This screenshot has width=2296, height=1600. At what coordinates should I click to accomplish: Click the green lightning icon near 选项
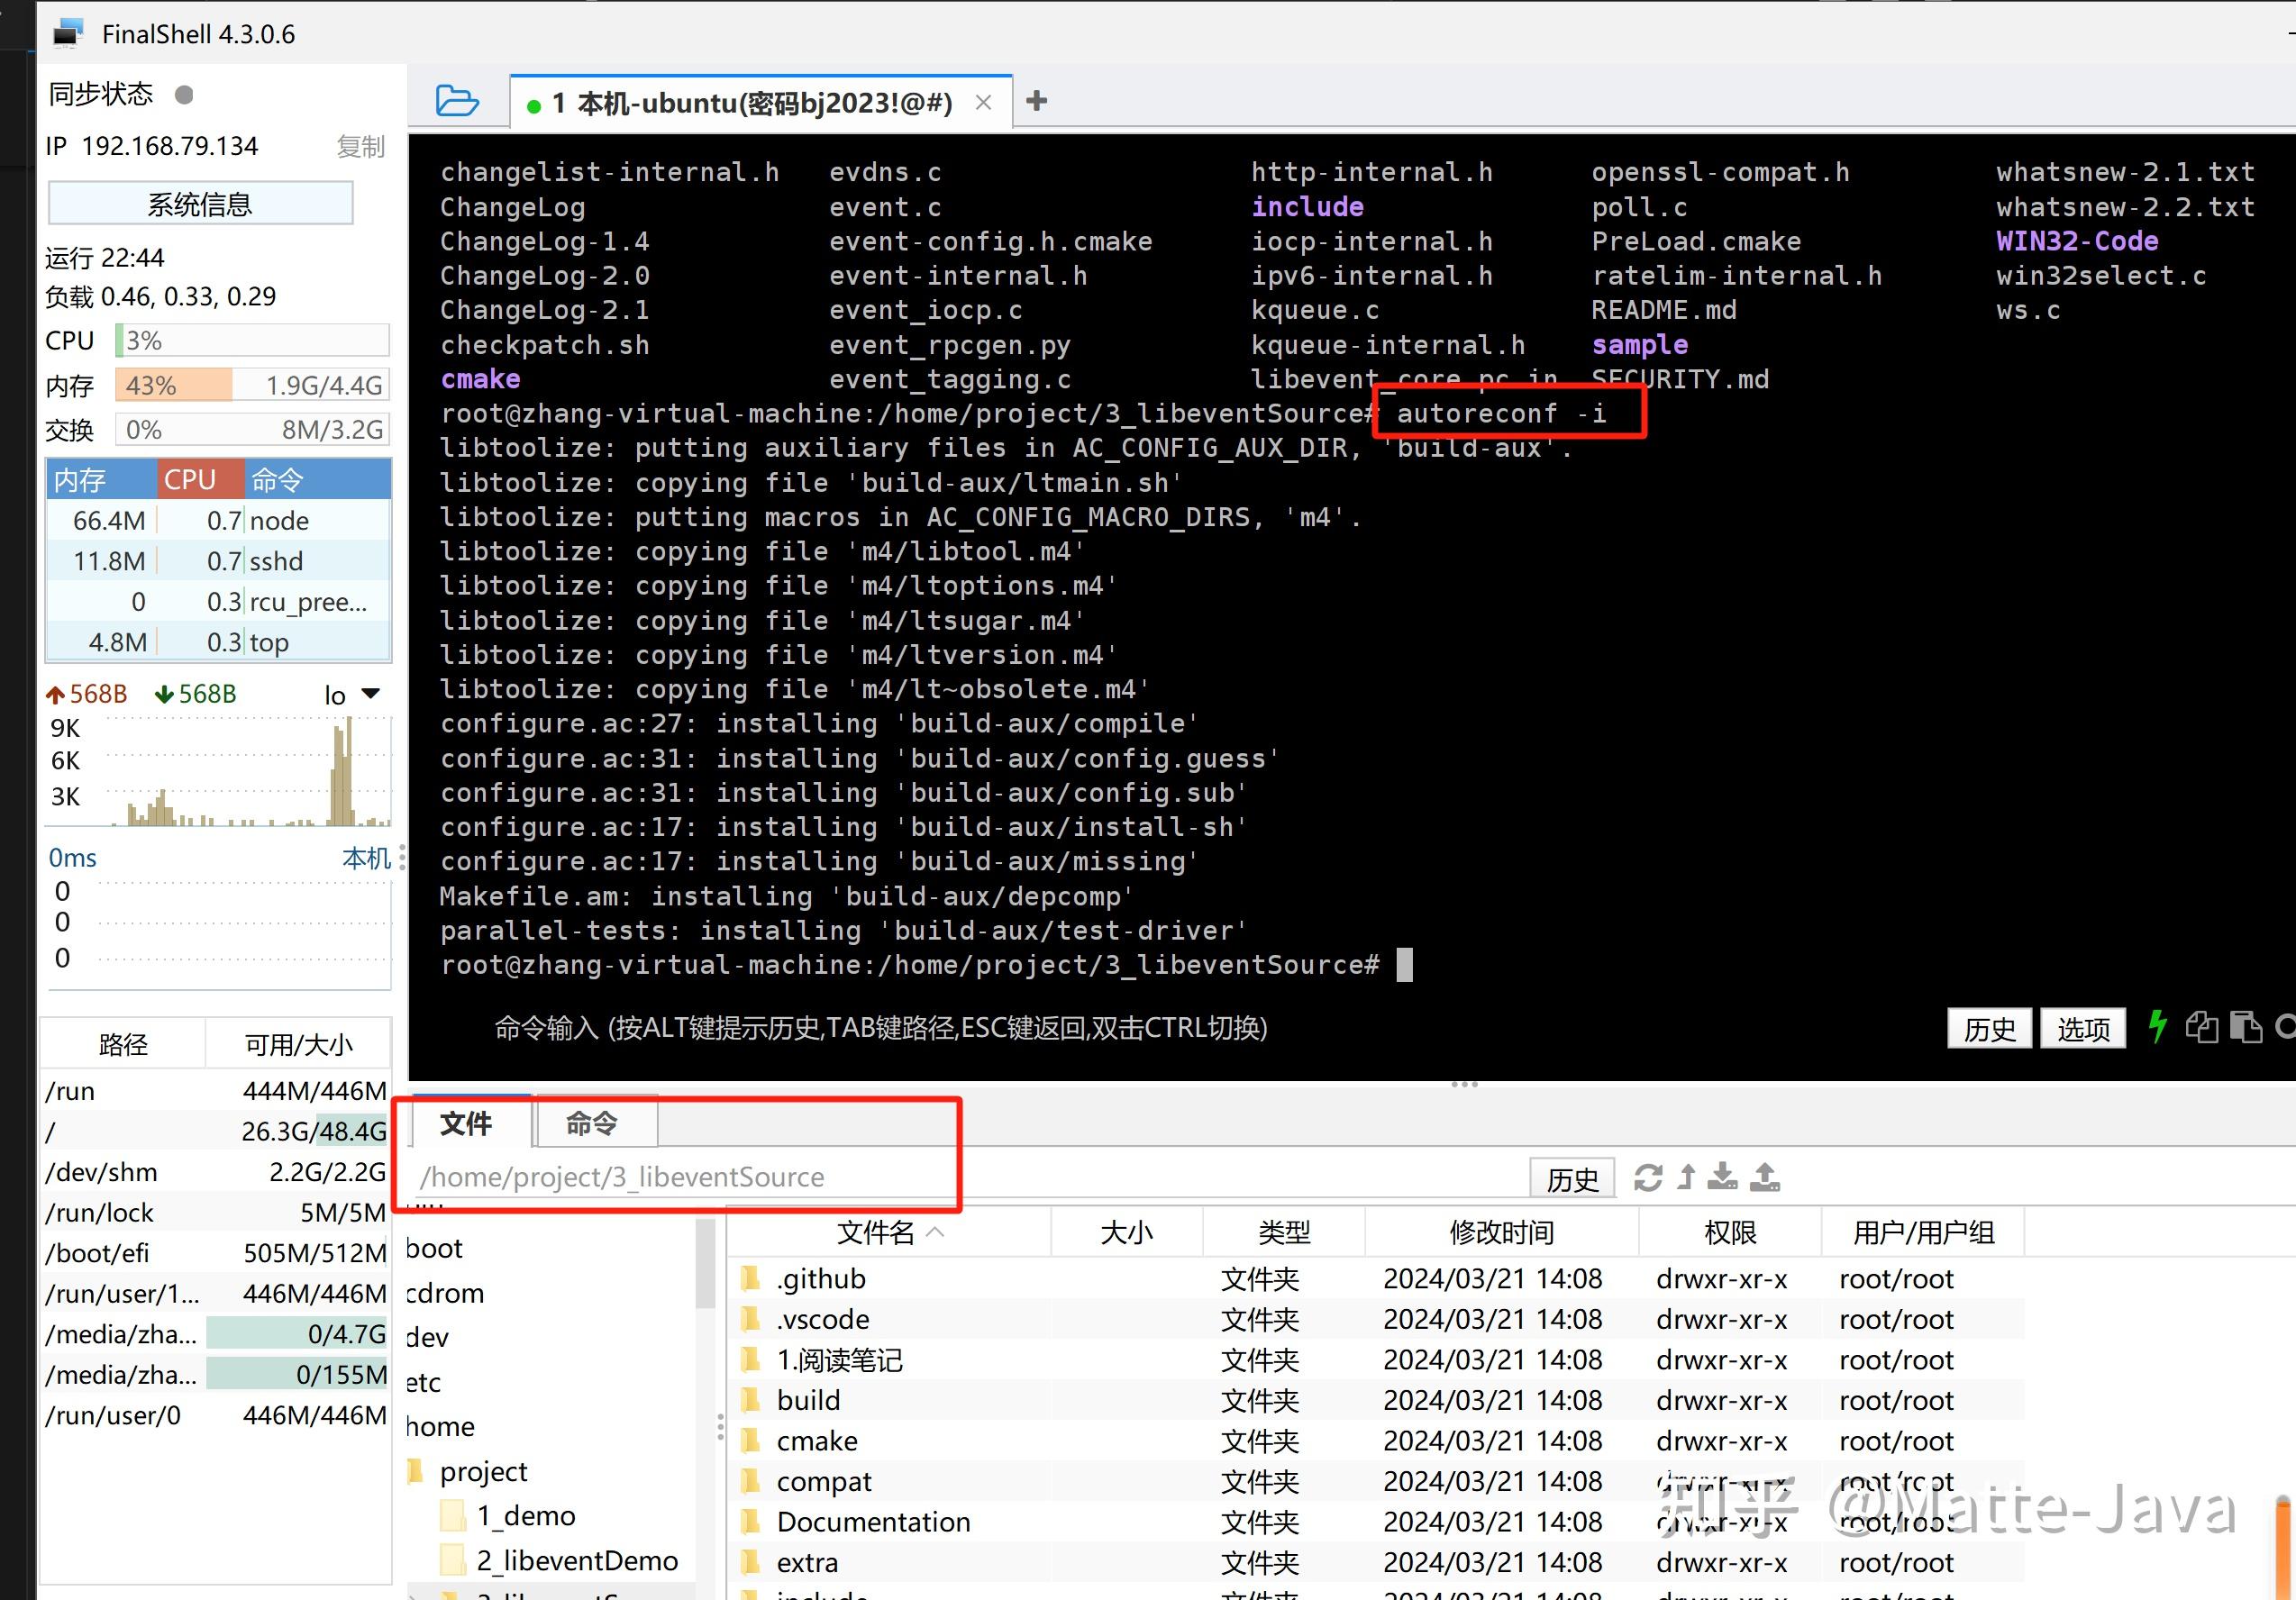[2157, 1028]
